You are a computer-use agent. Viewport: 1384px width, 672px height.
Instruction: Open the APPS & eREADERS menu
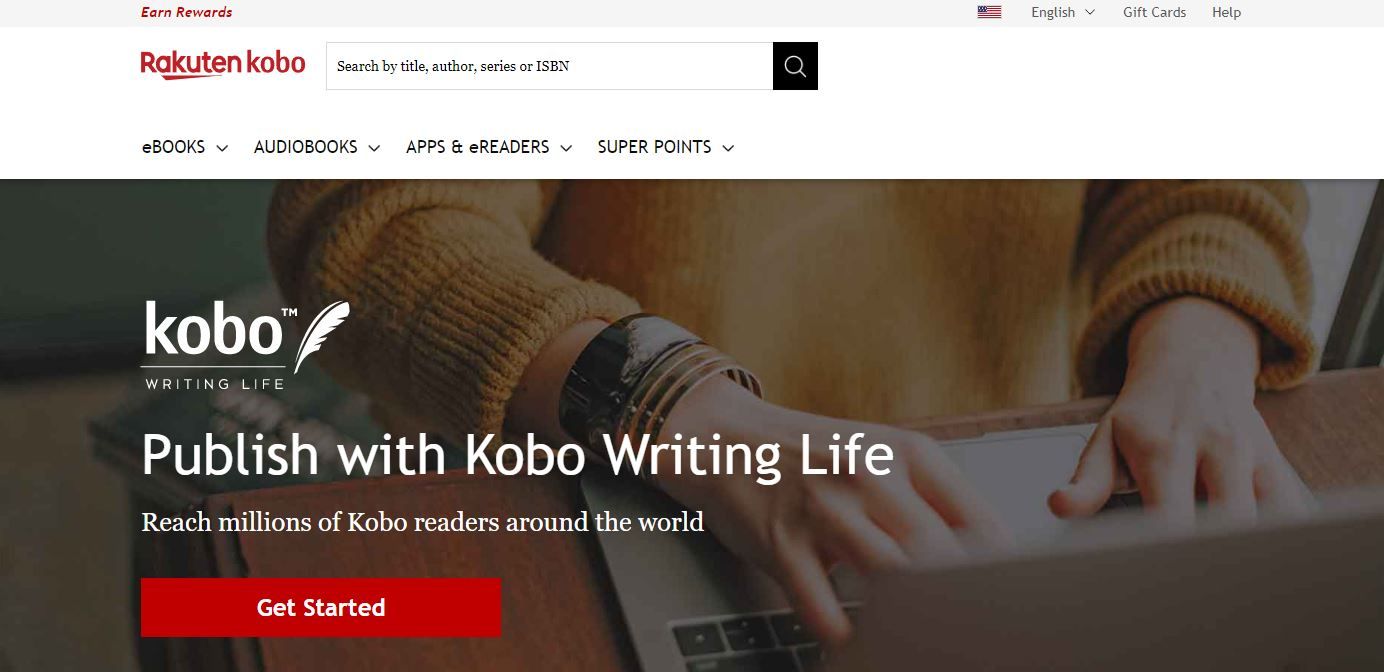pyautogui.click(x=489, y=147)
